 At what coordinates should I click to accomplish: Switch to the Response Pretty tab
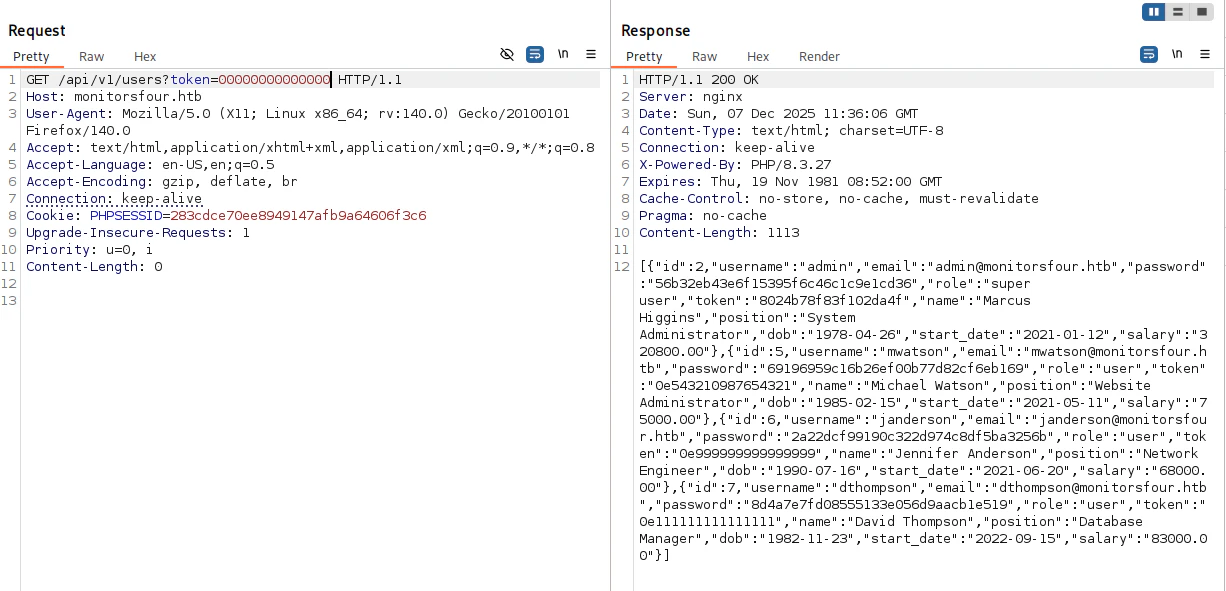click(x=644, y=57)
